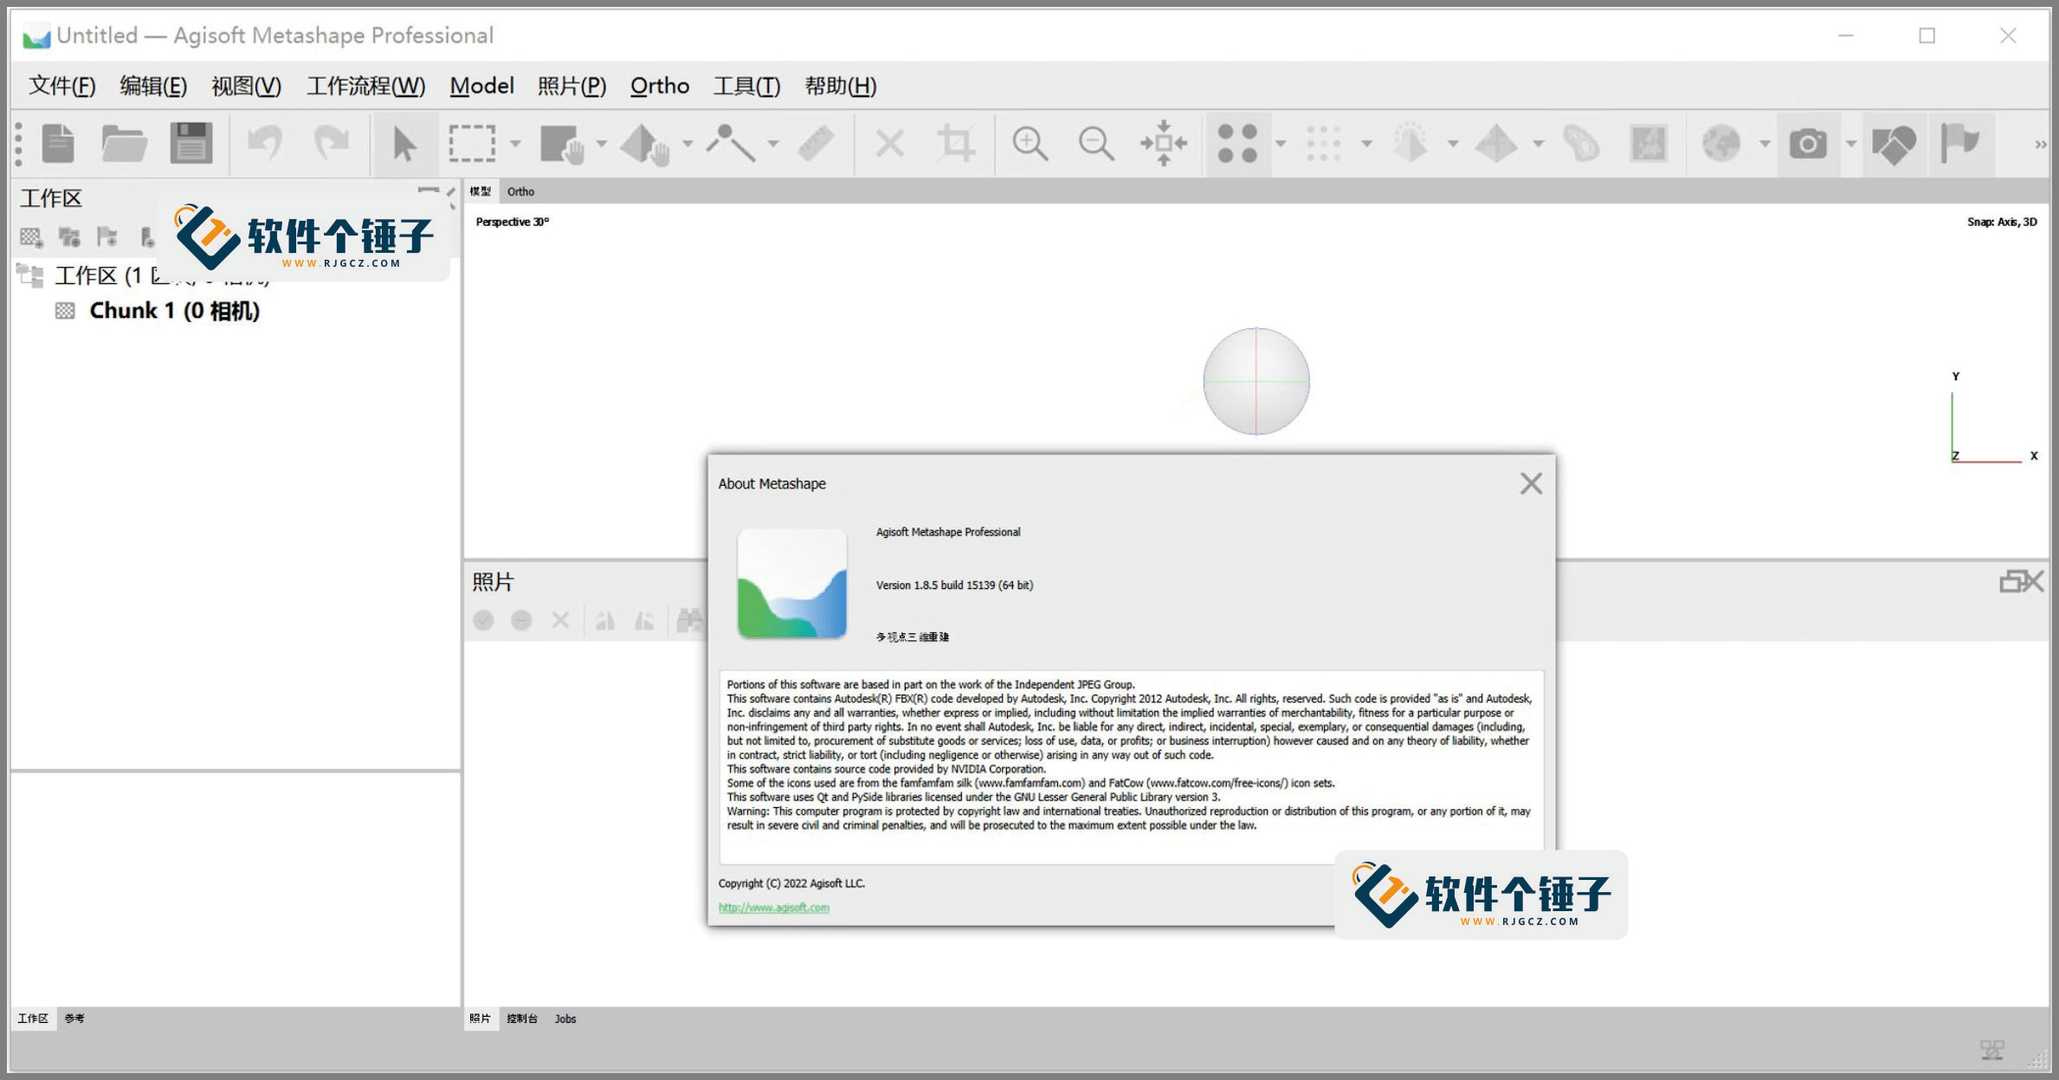Open the 工作流程(W) menu
This screenshot has width=2059, height=1080.
(366, 86)
